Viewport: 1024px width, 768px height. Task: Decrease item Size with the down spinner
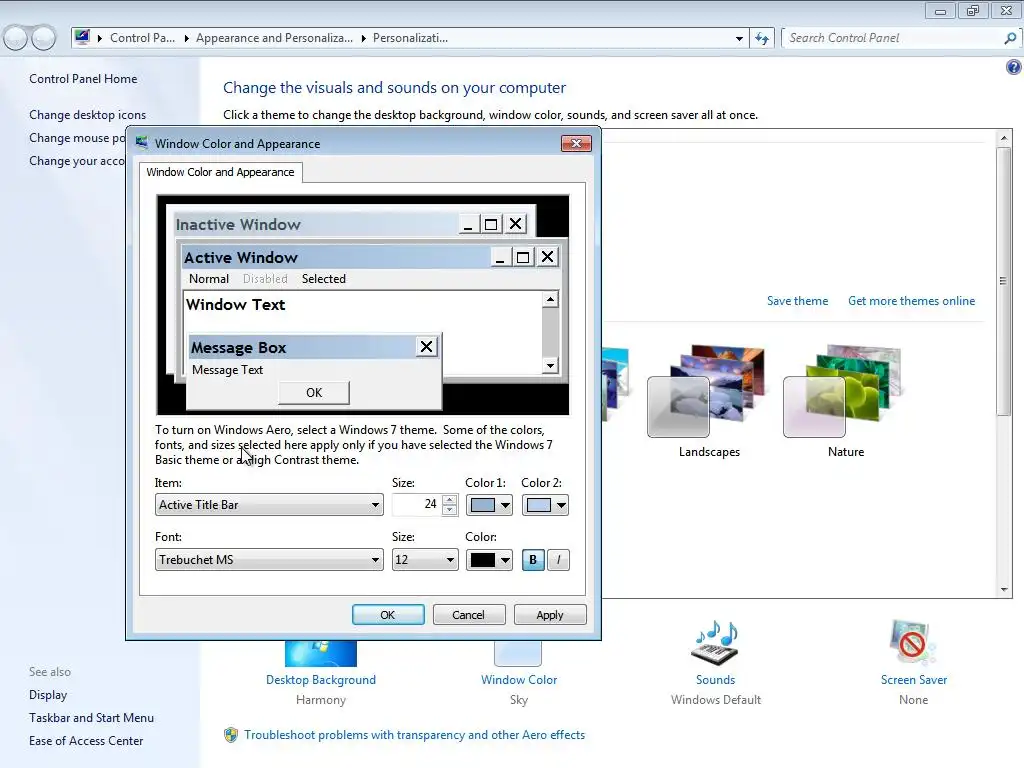[449, 510]
